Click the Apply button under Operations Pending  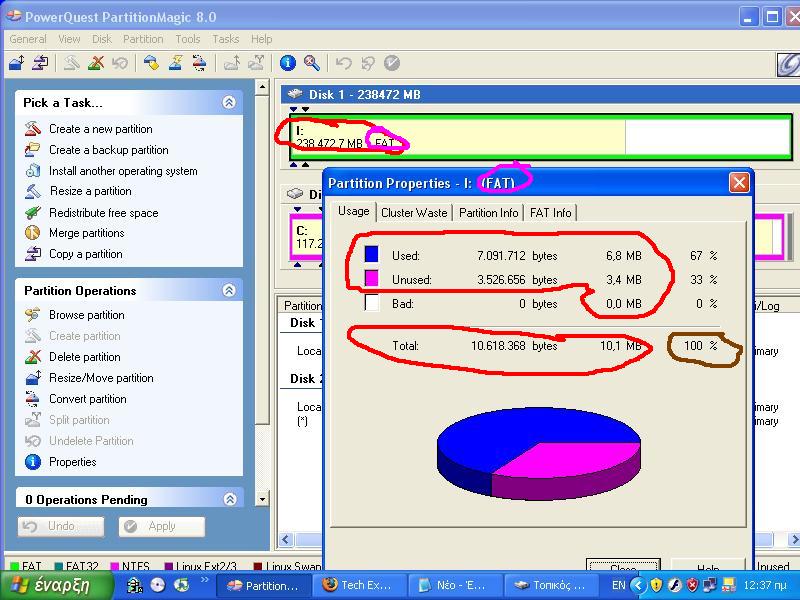(162, 527)
